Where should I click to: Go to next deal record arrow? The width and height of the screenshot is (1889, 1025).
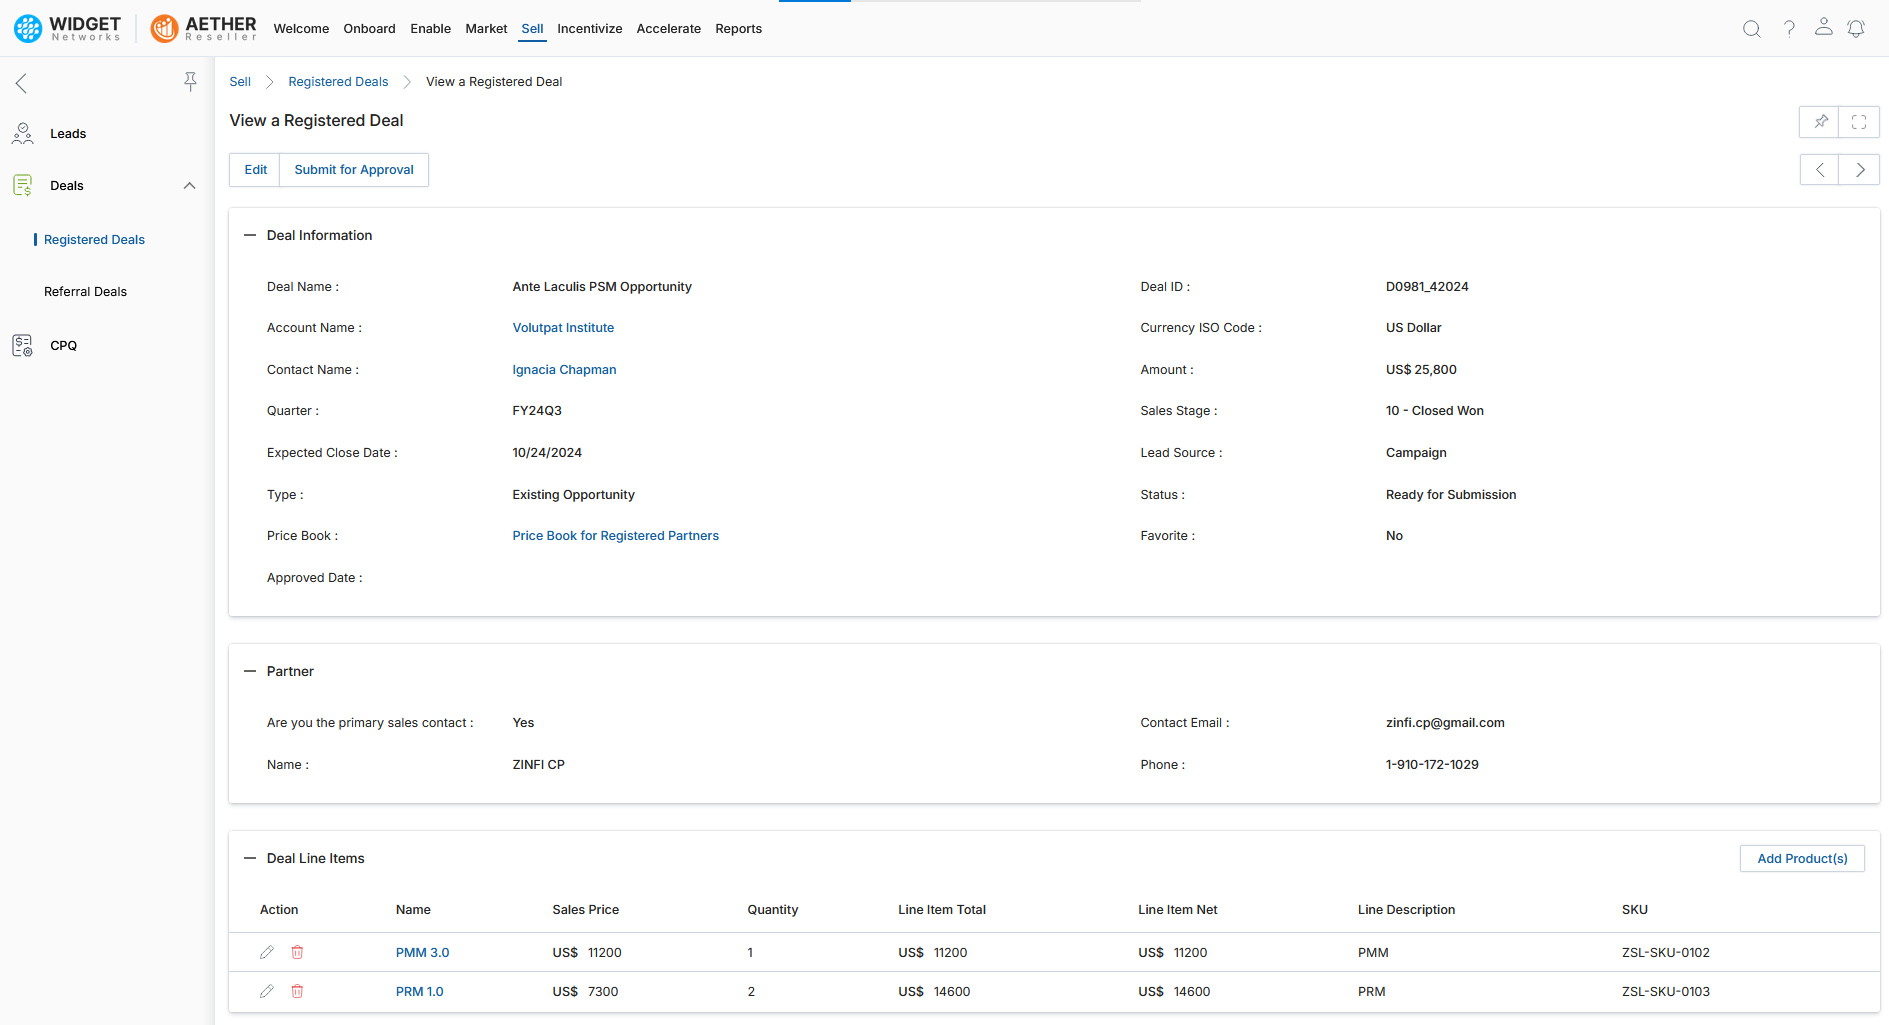coord(1859,170)
